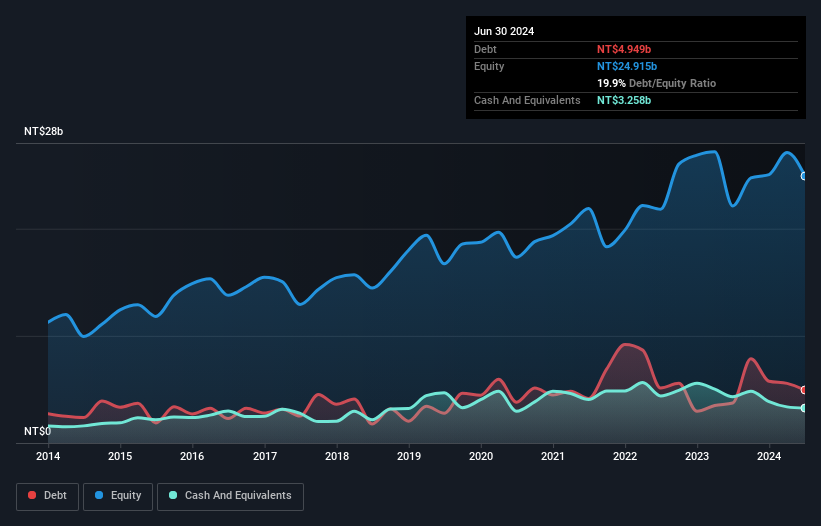The width and height of the screenshot is (821, 526).
Task: Click Cash And Equivalents label in tooltip
Action: tap(527, 100)
